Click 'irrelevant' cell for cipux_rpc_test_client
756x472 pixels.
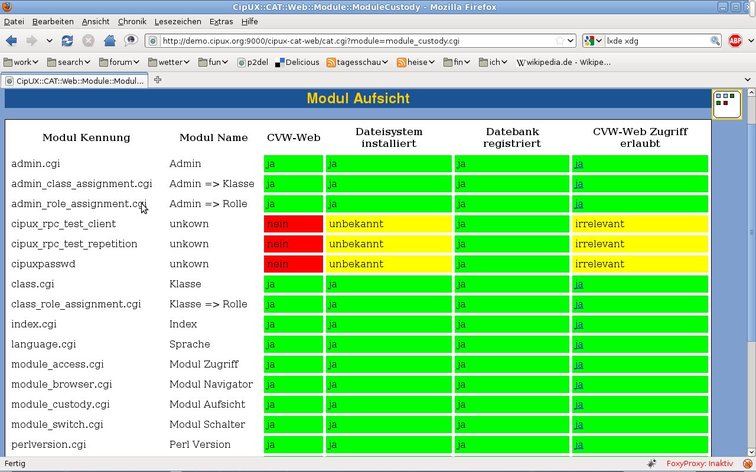pos(640,224)
